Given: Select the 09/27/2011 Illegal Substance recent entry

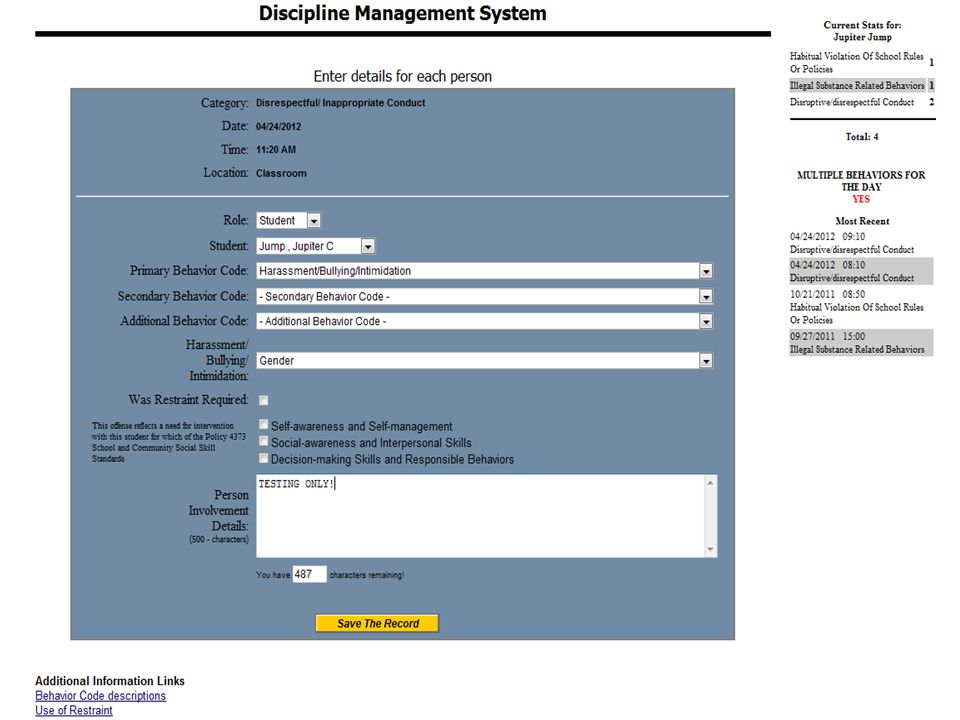Looking at the screenshot, I should (x=861, y=343).
